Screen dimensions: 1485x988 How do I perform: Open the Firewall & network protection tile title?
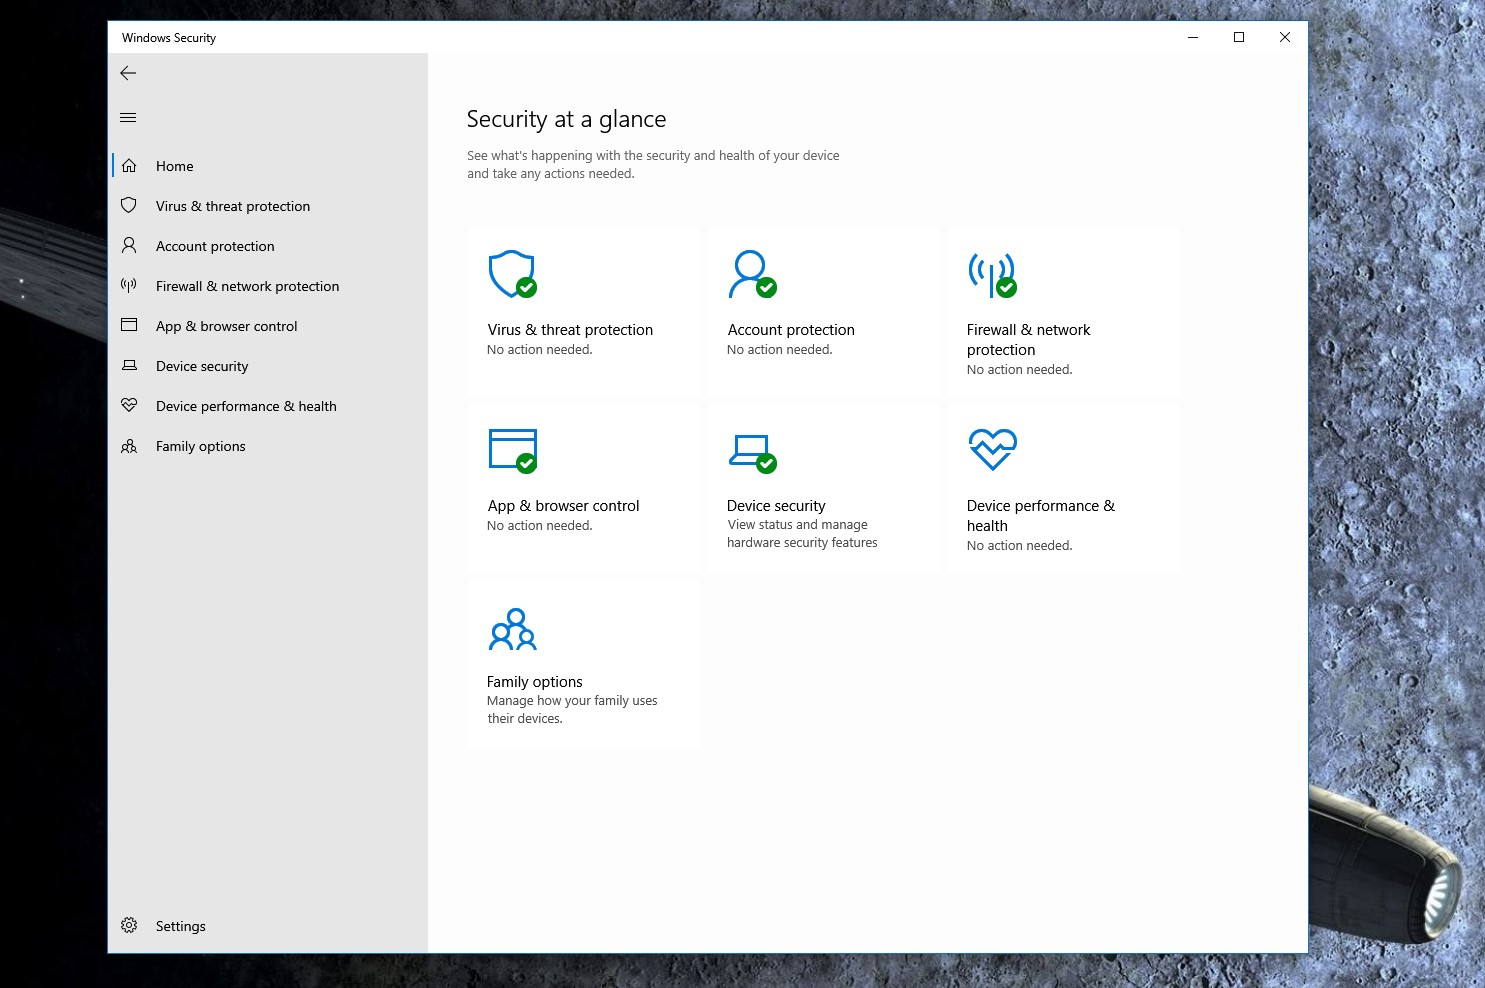coord(1029,340)
